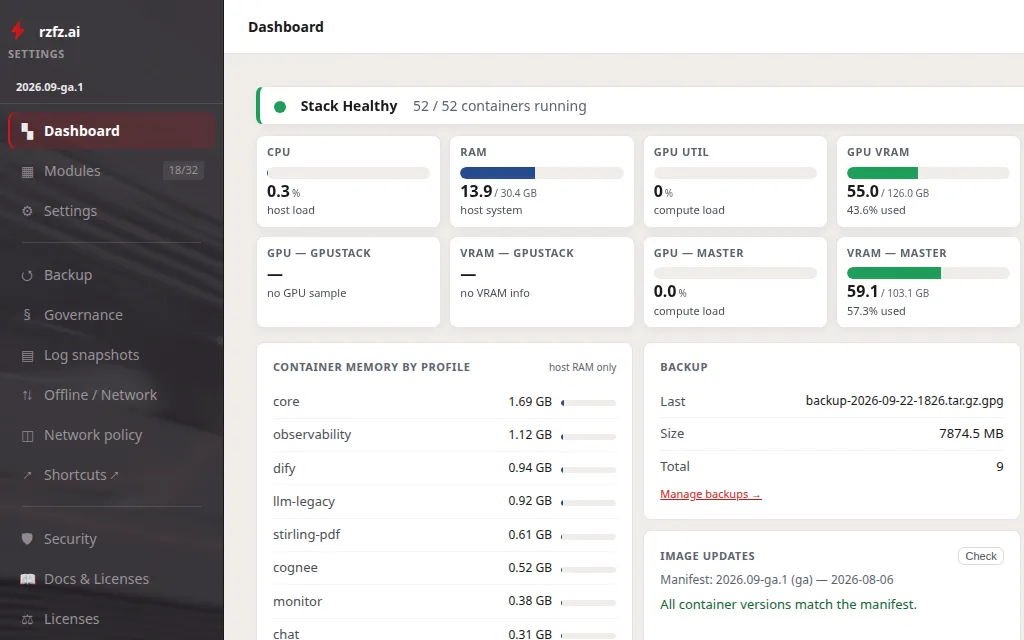Click the backup Total count 9

(1000, 467)
